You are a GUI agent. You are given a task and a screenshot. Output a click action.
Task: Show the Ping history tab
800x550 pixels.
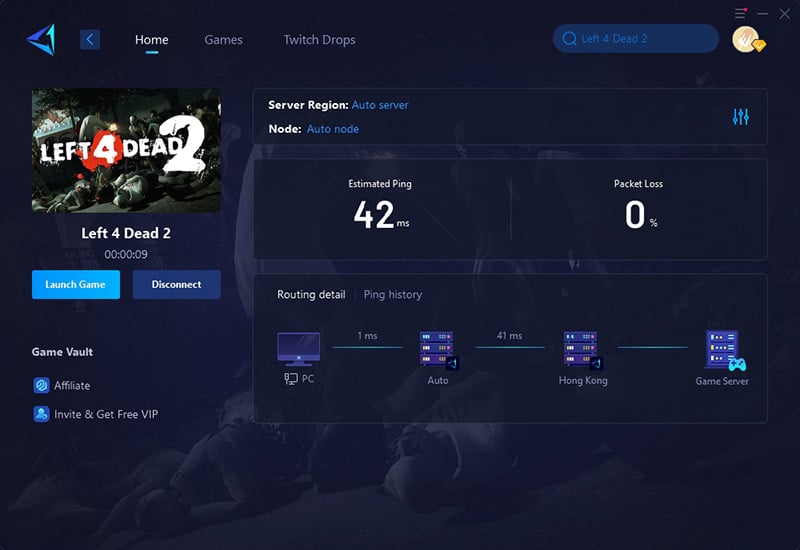(x=392, y=295)
